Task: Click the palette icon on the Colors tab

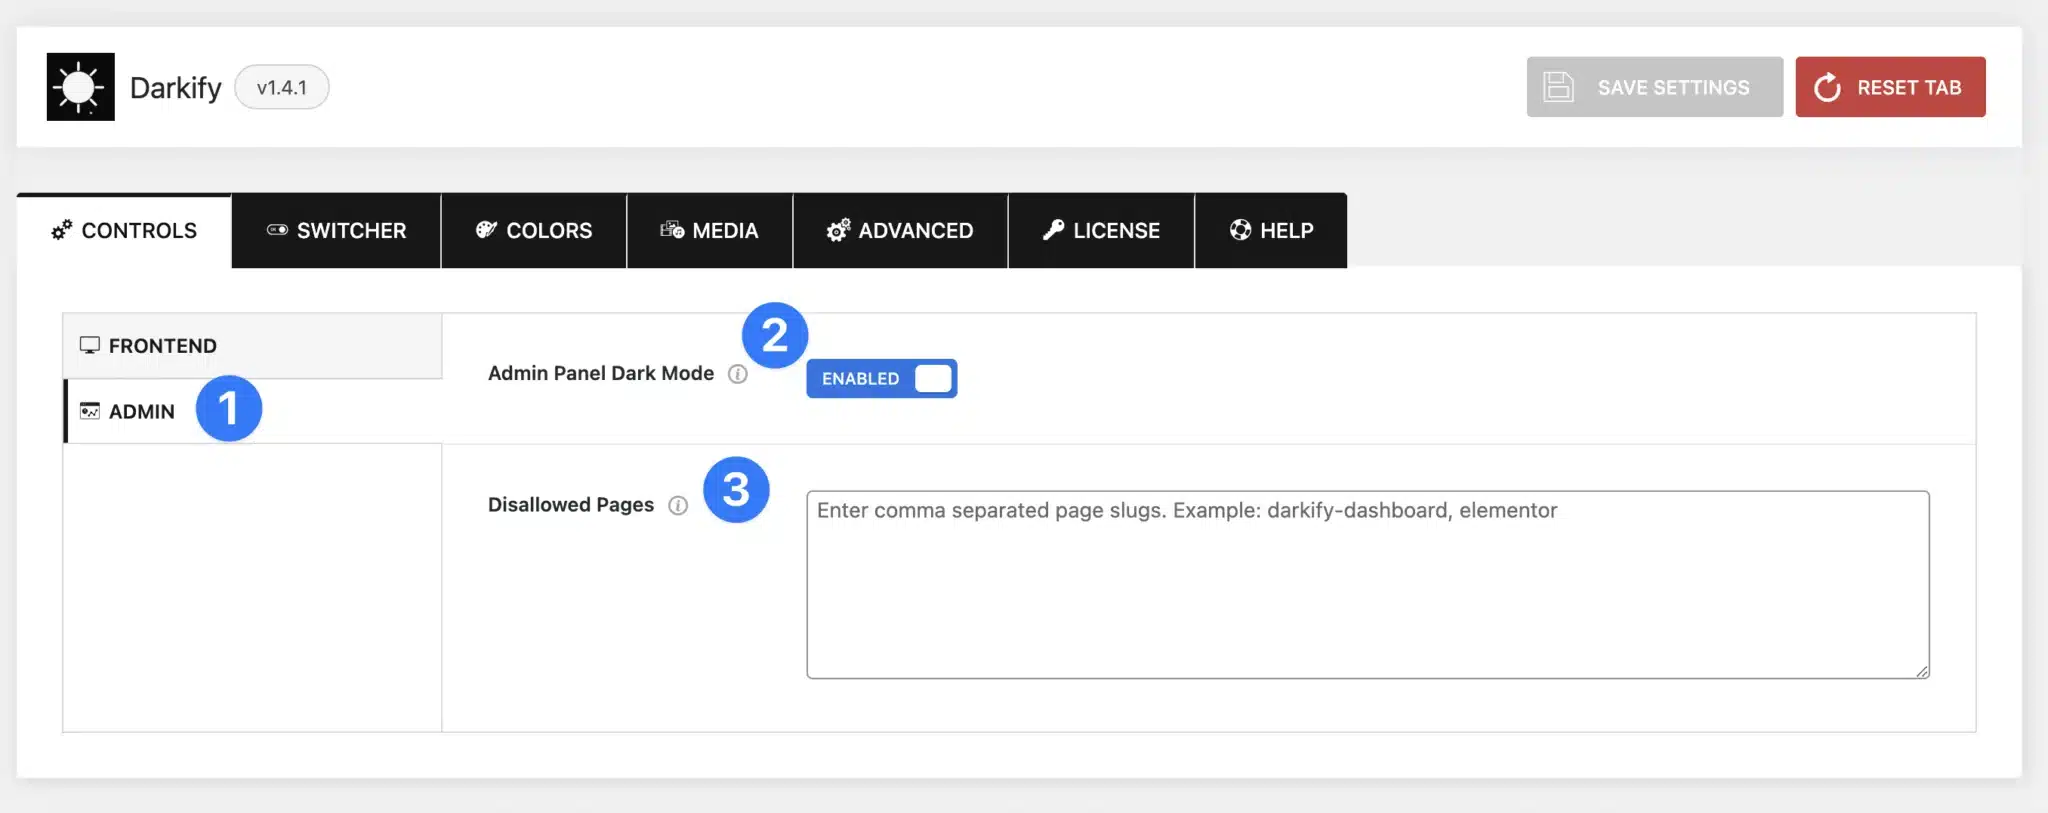Action: pyautogui.click(x=486, y=230)
